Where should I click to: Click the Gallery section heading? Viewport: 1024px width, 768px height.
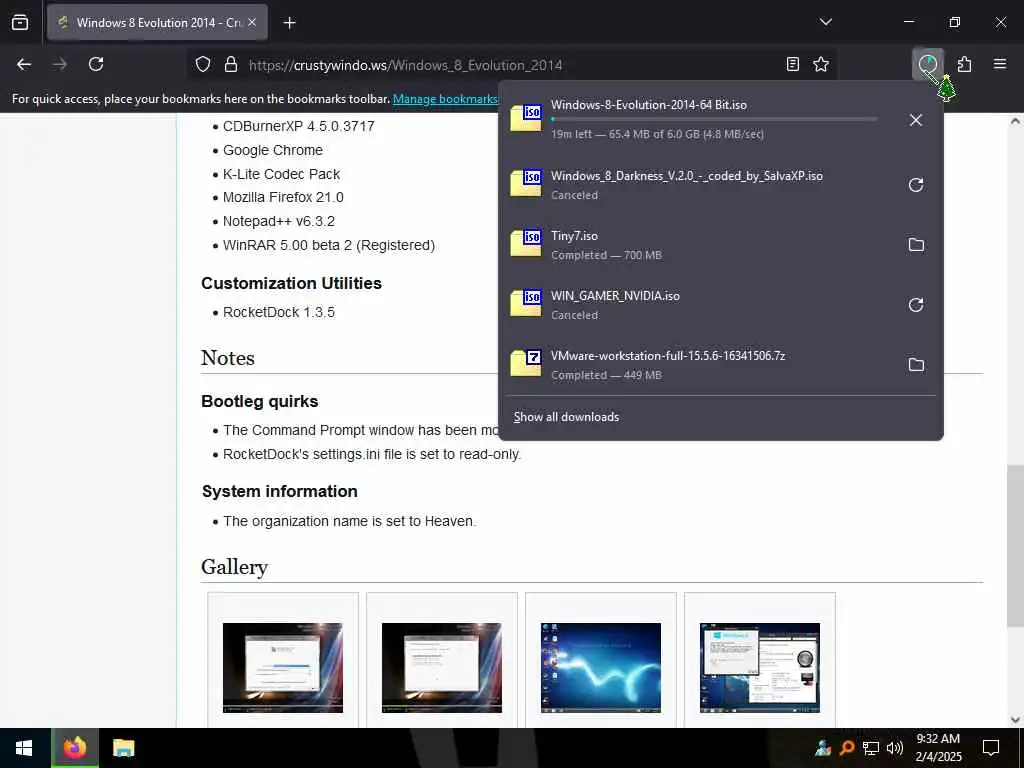coord(234,567)
